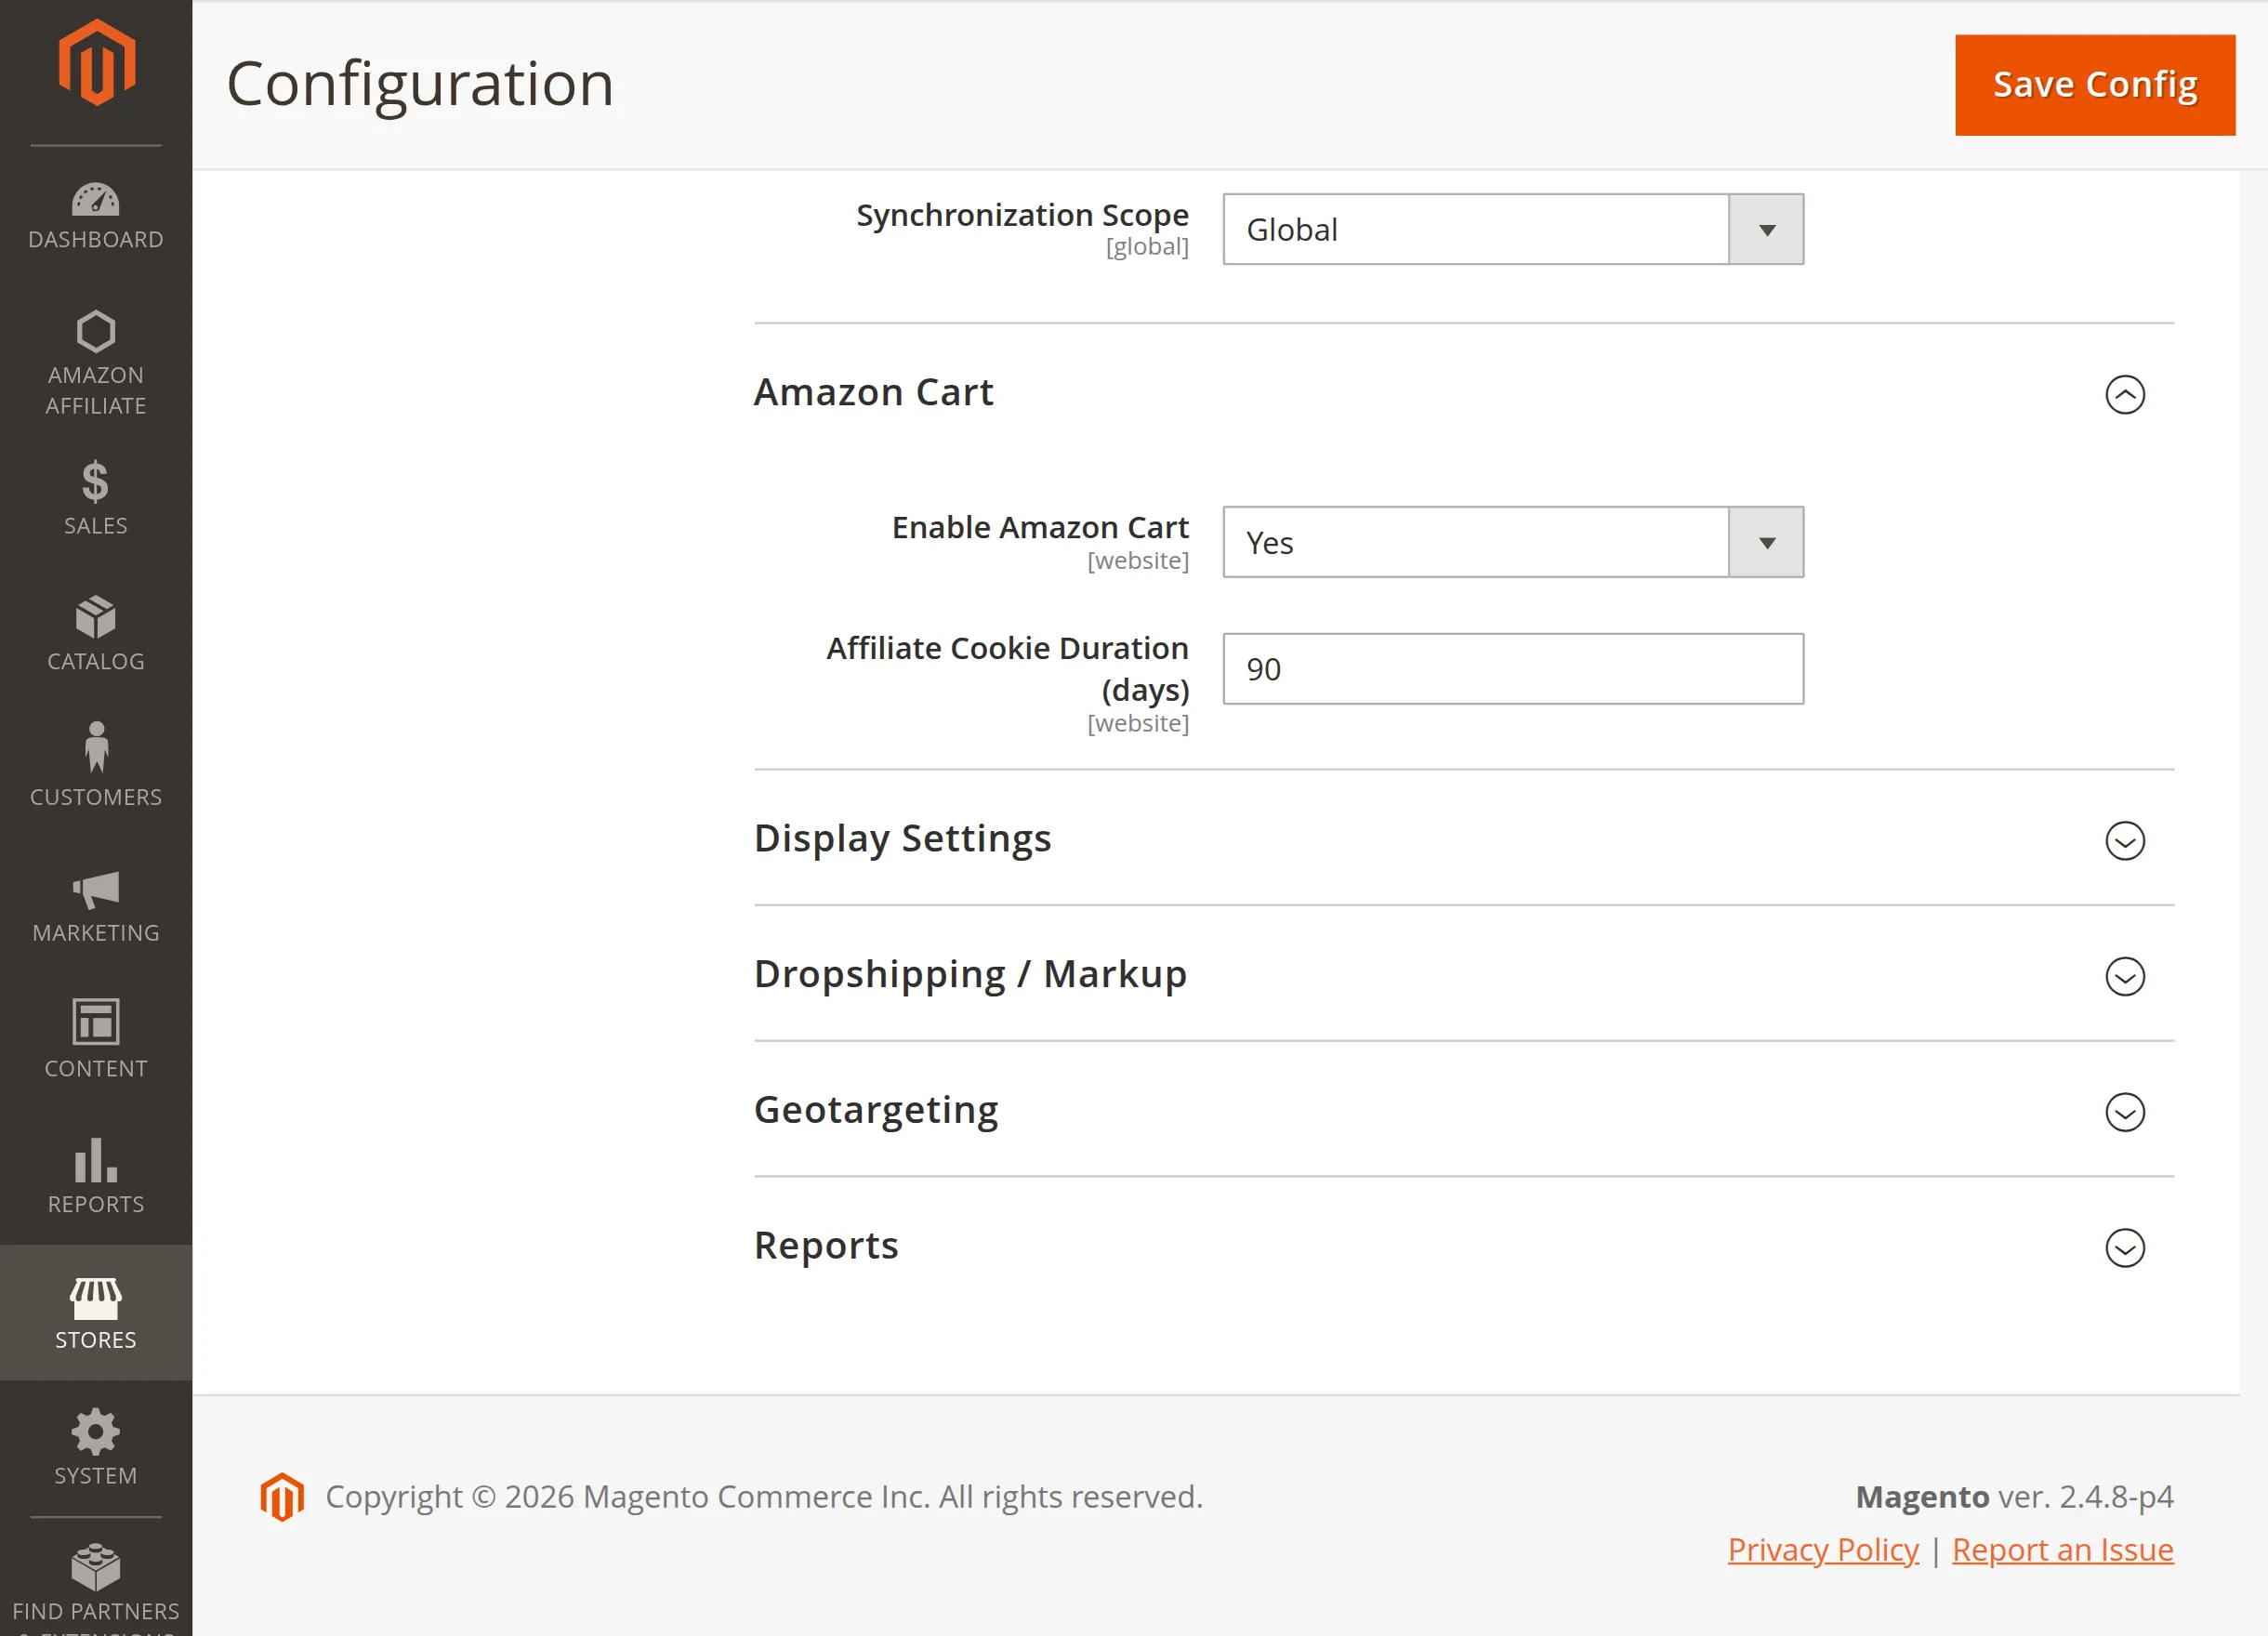Image resolution: width=2268 pixels, height=1636 pixels.
Task: Select the STORES menu label
Action: [96, 1340]
